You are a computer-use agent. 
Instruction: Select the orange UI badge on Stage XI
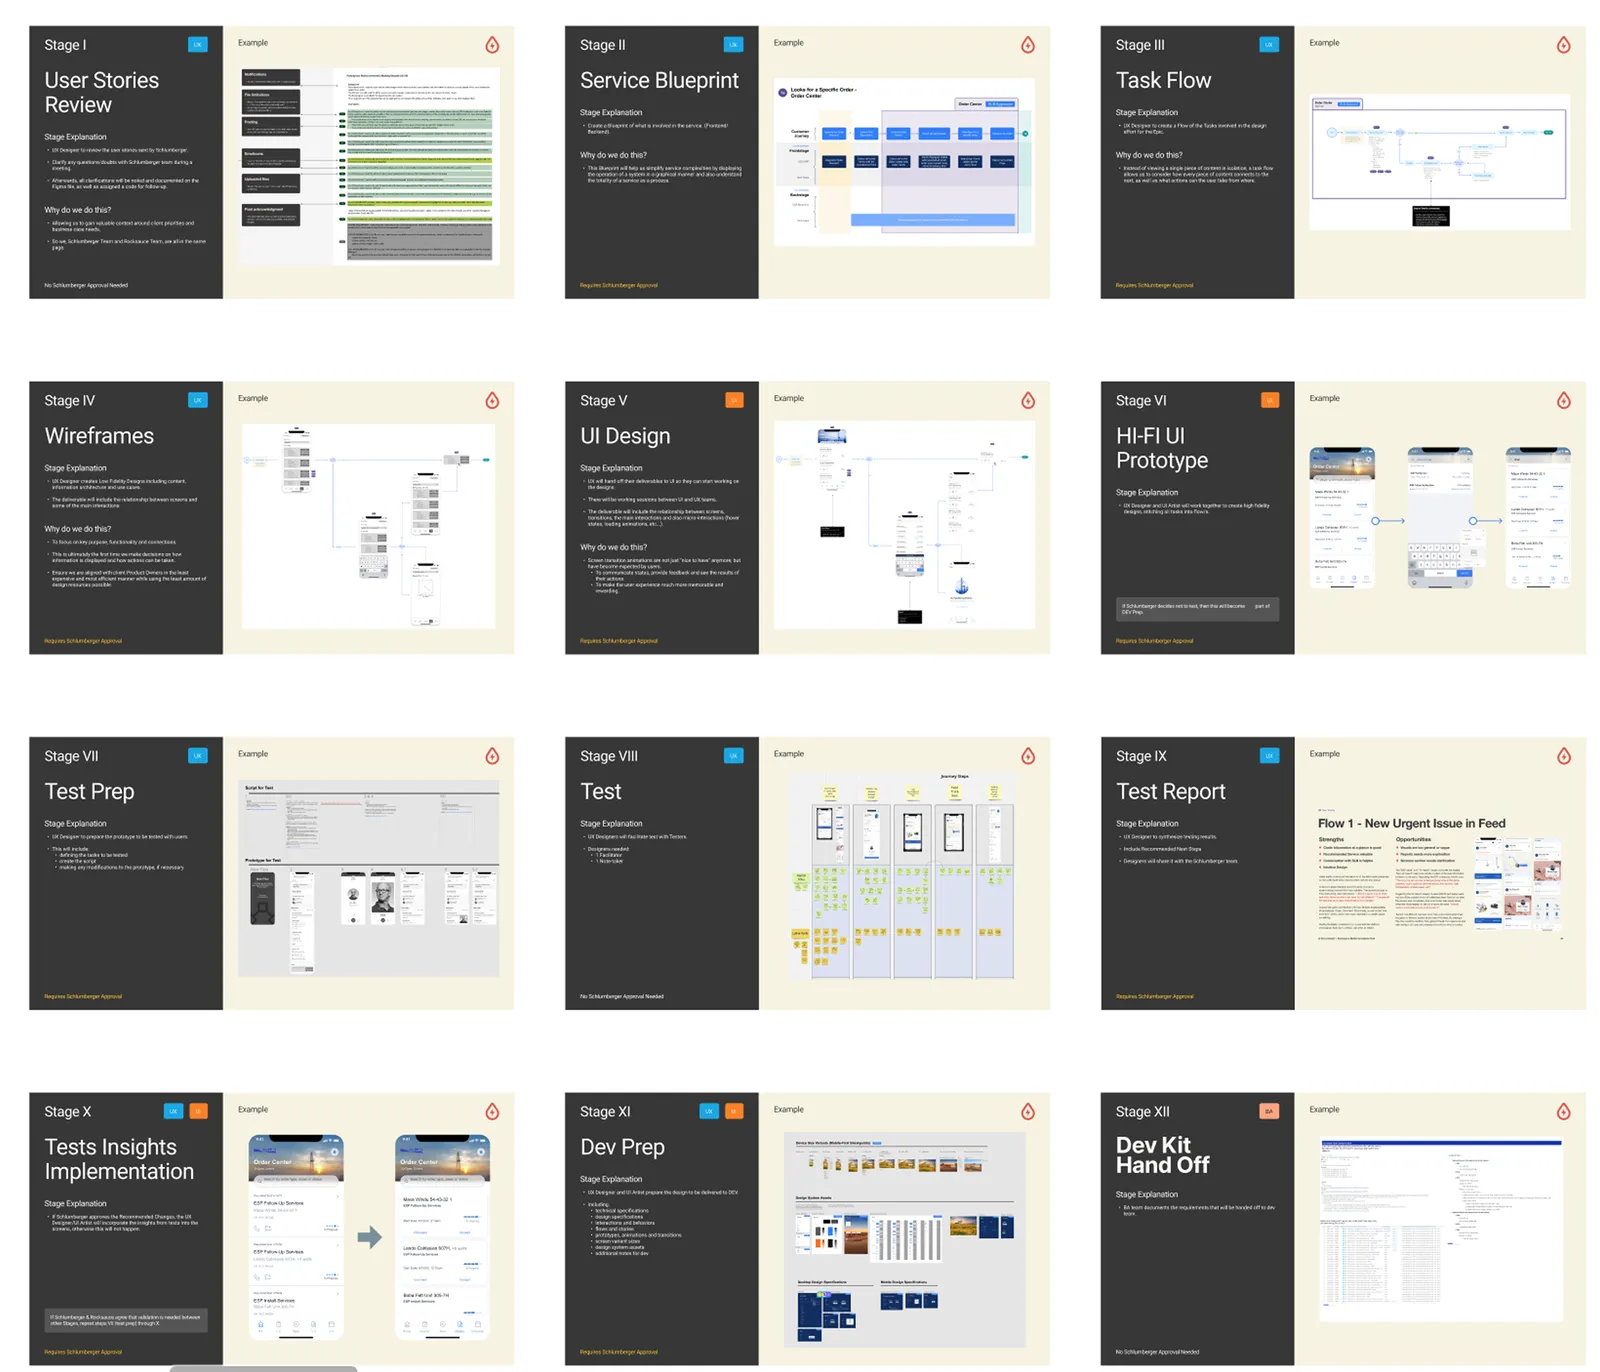point(734,1111)
